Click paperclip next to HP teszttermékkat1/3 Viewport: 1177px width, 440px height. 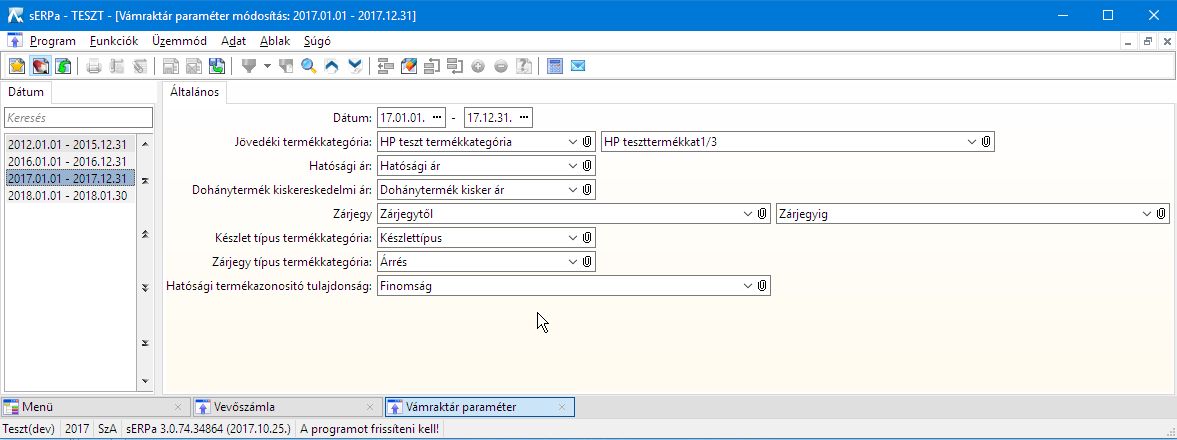pyautogui.click(x=986, y=142)
